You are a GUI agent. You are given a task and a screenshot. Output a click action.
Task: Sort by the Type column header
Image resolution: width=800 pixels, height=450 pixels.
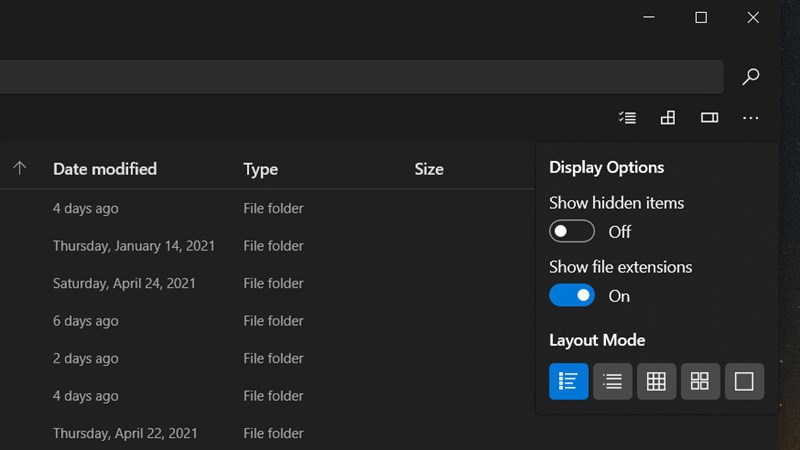(x=260, y=169)
